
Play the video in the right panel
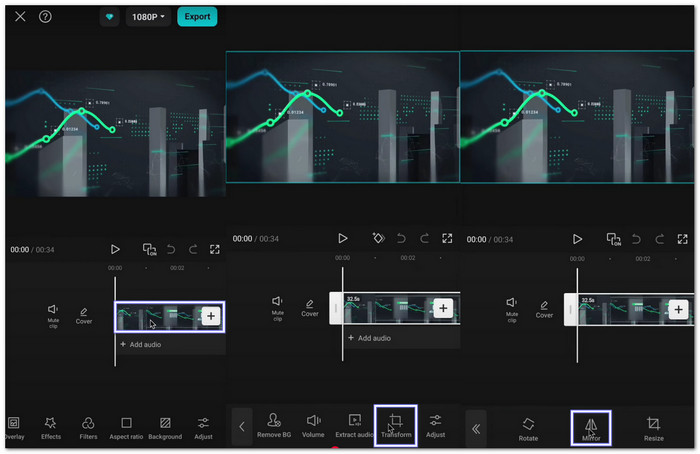[x=577, y=239]
